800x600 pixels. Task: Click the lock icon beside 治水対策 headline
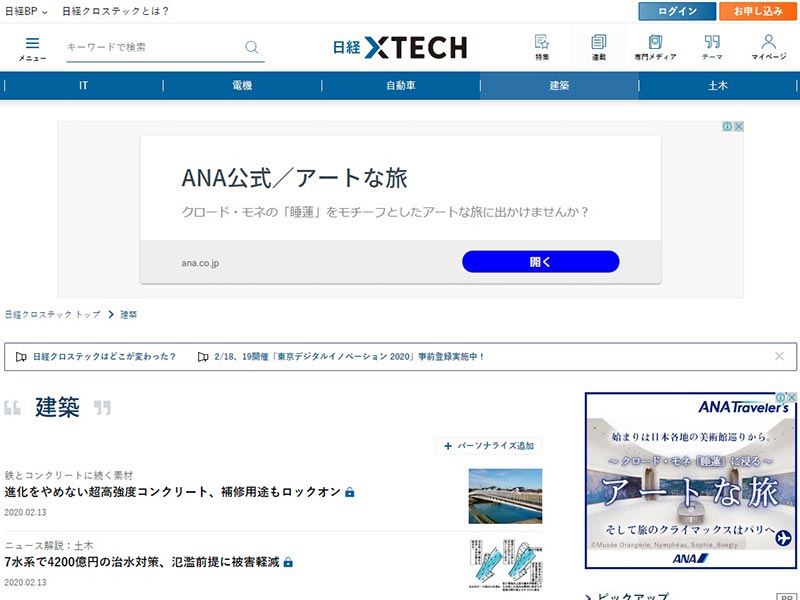coord(288,562)
